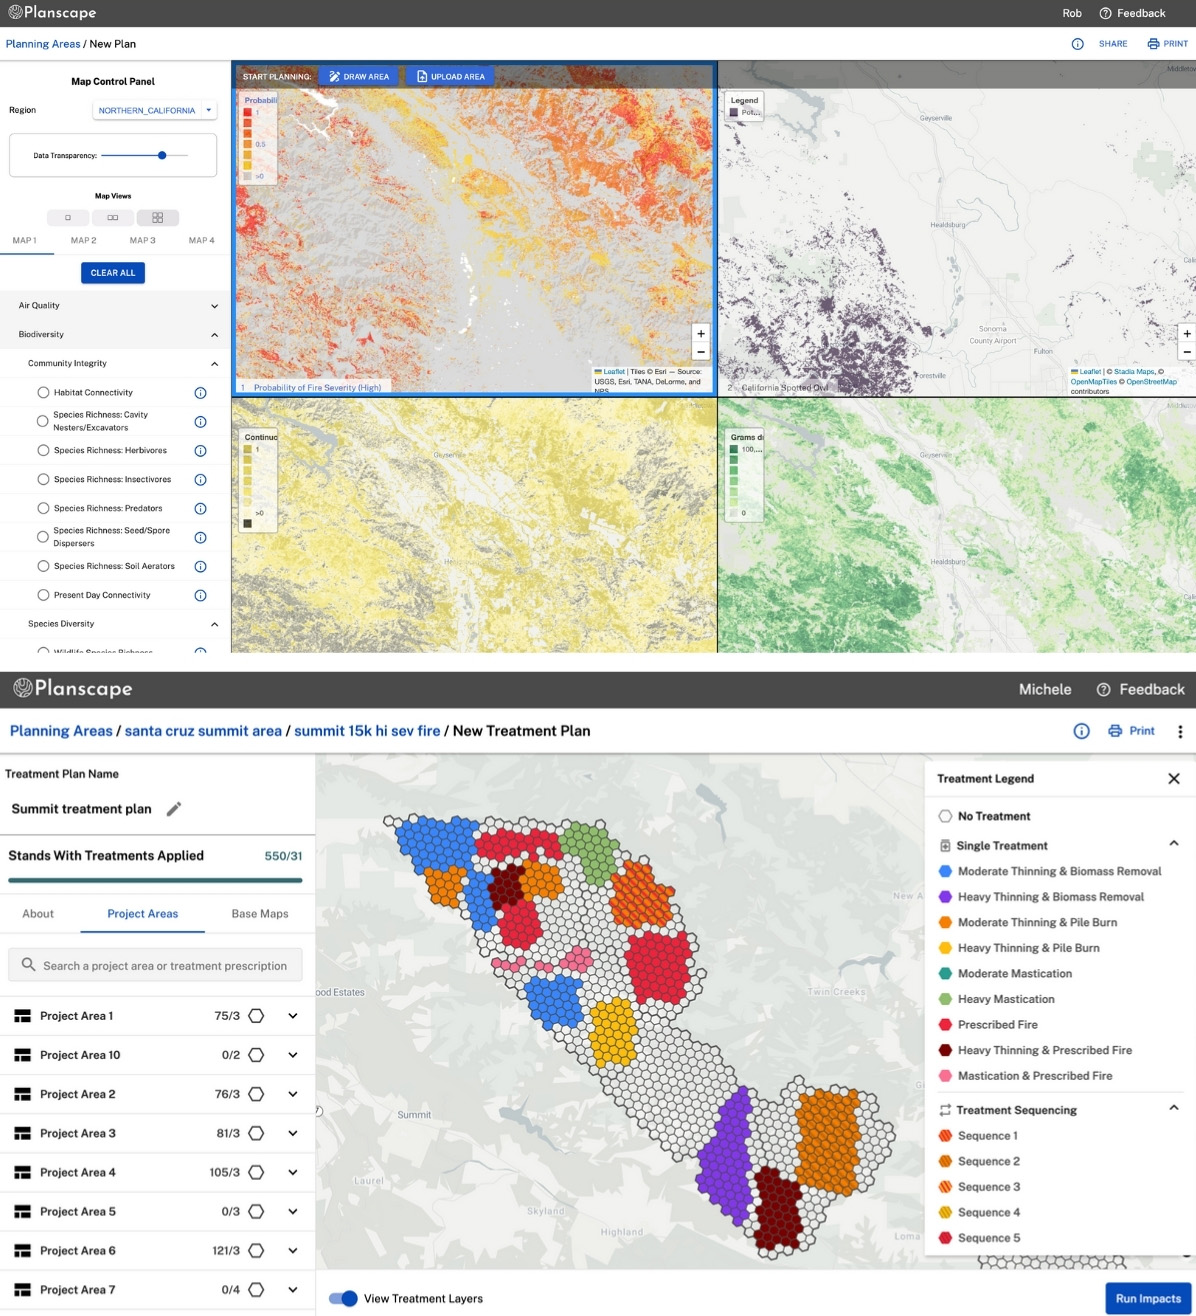
Task: Close the Treatment Legend panel
Action: tap(1174, 779)
